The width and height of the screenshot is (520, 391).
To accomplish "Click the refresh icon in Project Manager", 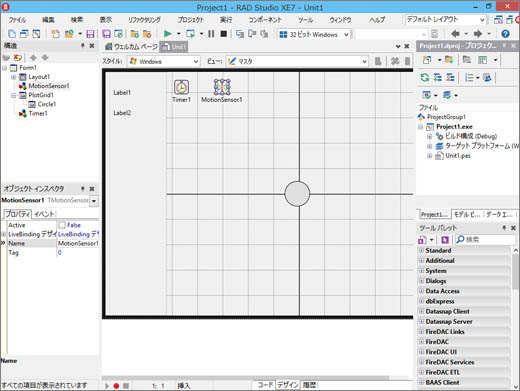I will (x=425, y=78).
